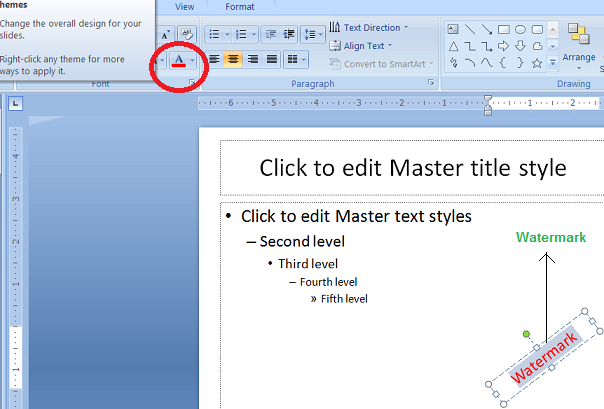The height and width of the screenshot is (409, 604).
Task: Open the Paragraph dialog launcher
Action: [x=431, y=82]
